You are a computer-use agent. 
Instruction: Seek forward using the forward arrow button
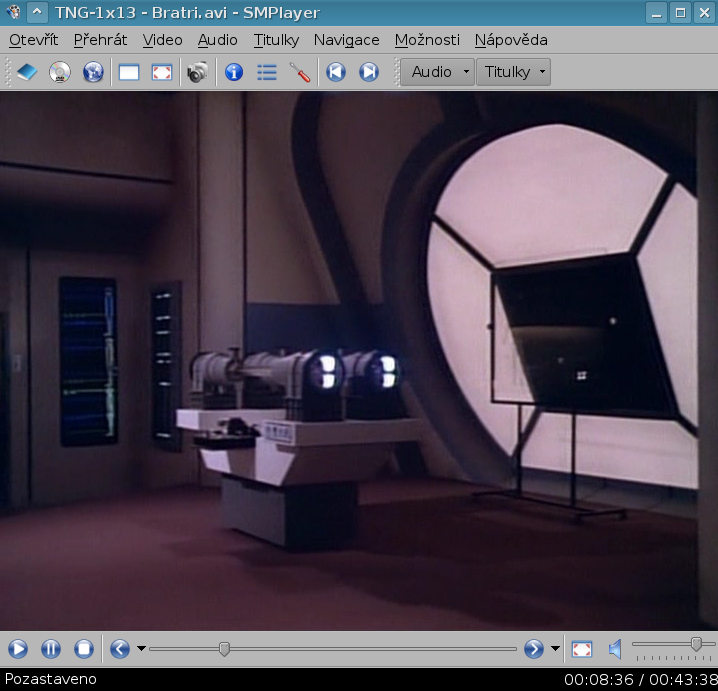[x=533, y=649]
